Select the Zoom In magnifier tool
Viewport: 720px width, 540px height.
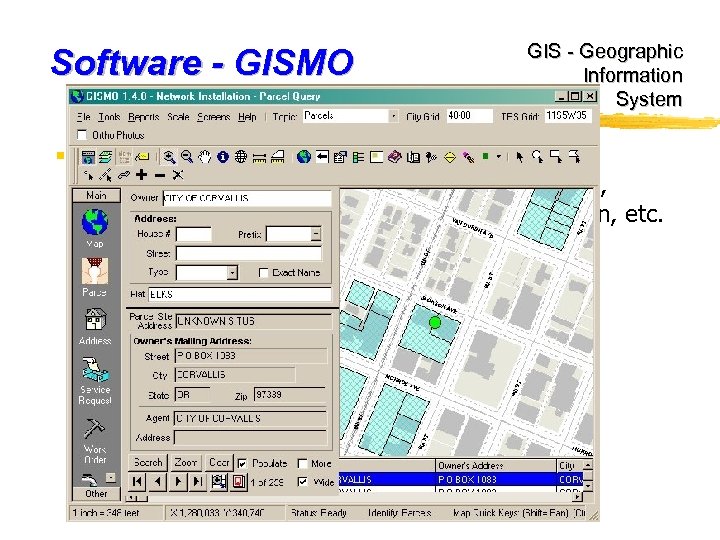[x=169, y=157]
